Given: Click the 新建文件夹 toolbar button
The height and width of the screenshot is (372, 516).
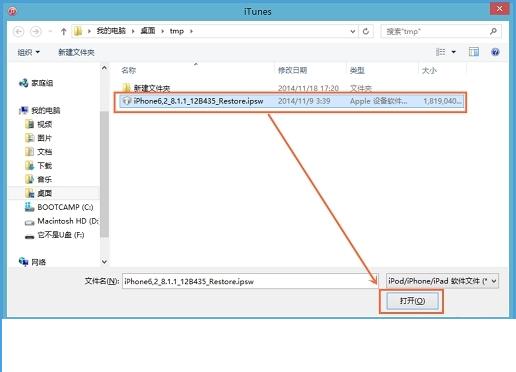Looking at the screenshot, I should [x=76, y=52].
